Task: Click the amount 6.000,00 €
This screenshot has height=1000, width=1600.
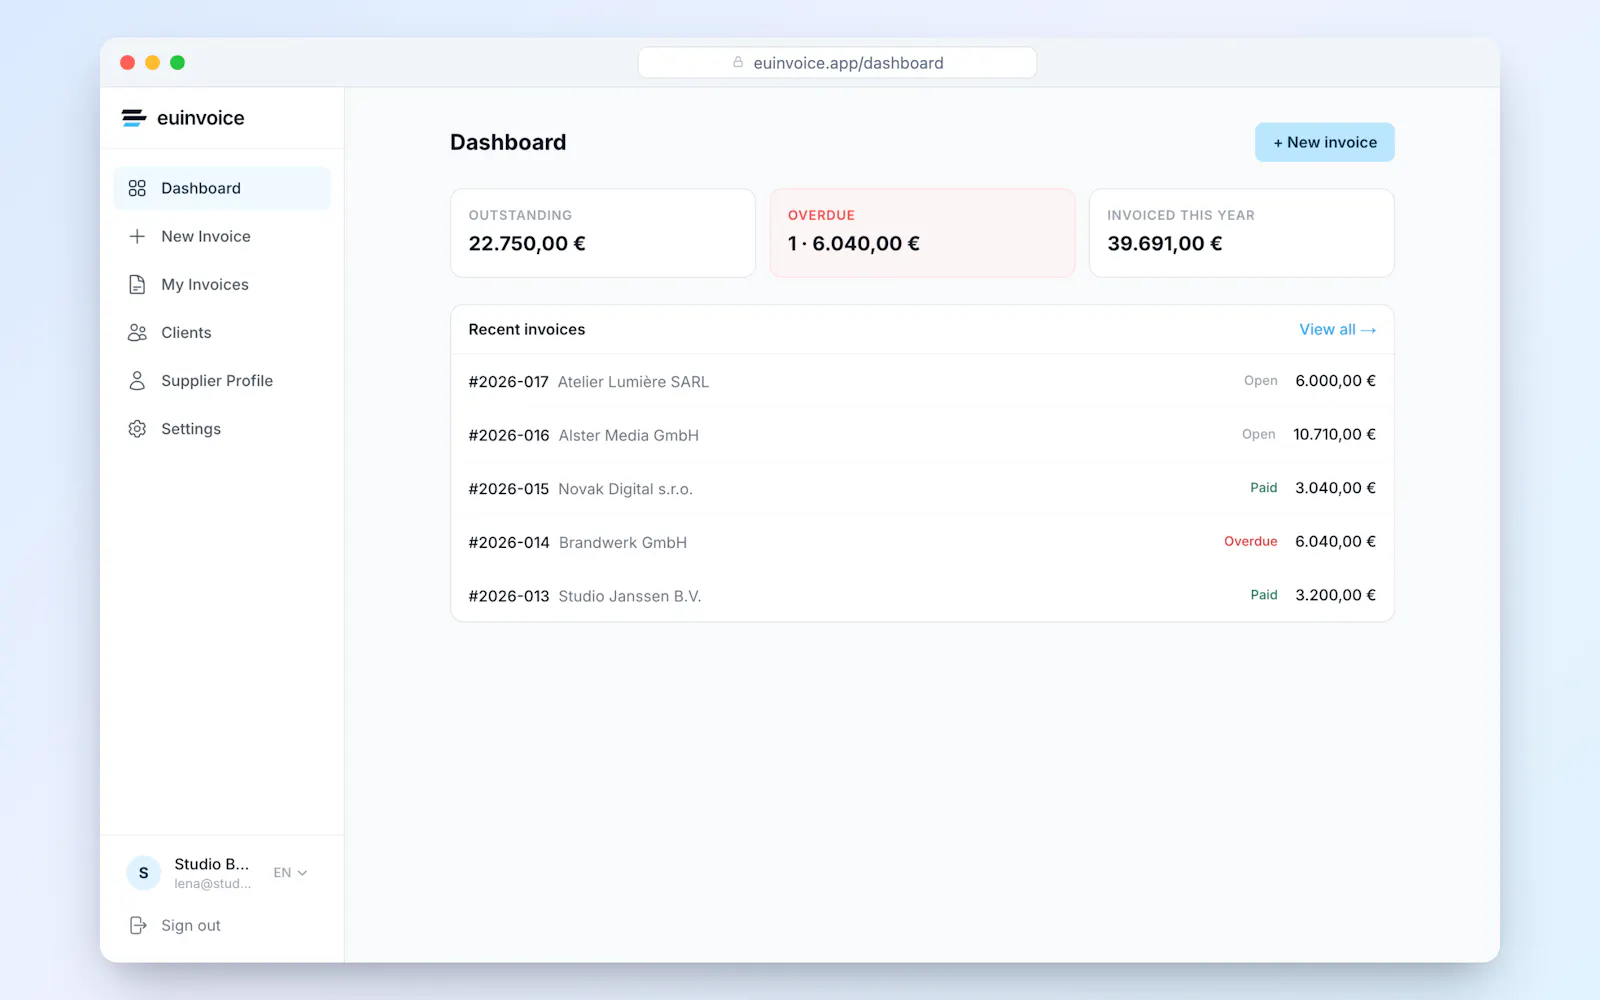Action: [1335, 381]
